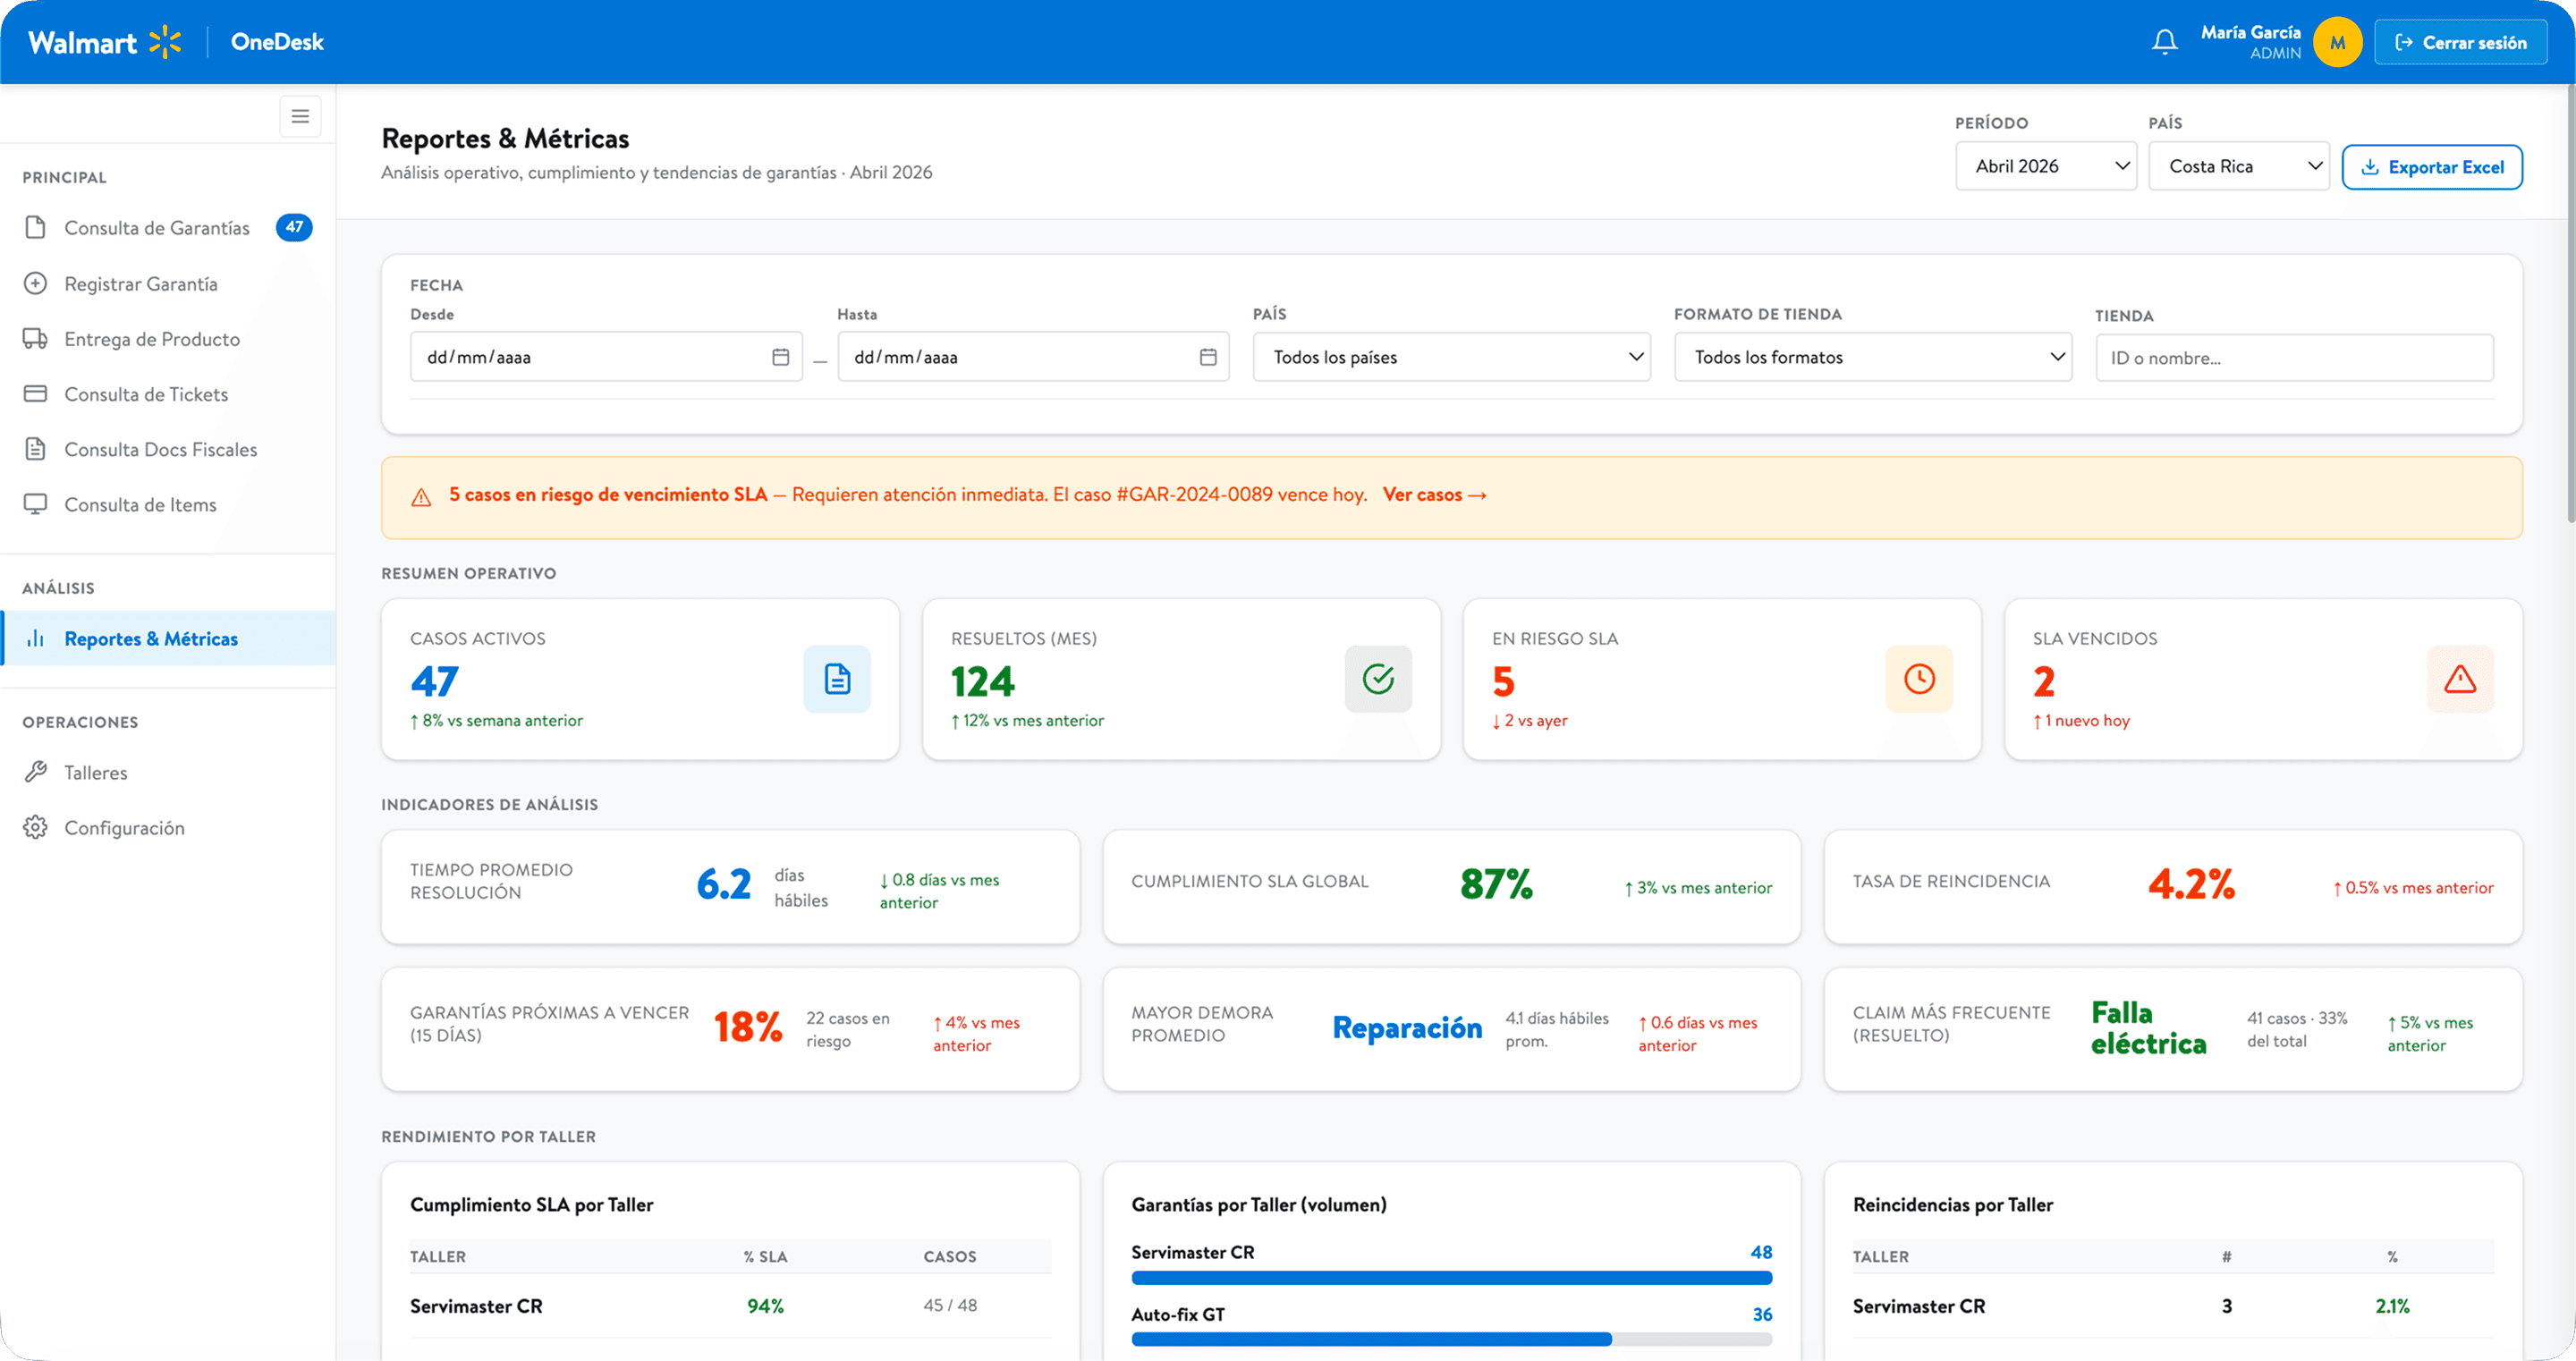Navigate to Entrega de Producto

(168, 339)
